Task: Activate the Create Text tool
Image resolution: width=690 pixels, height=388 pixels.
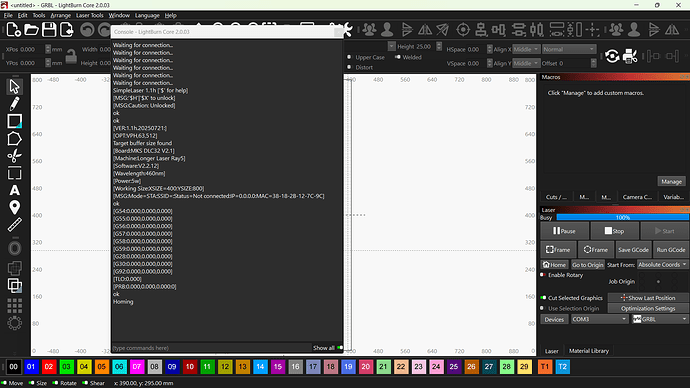Action: (14, 190)
